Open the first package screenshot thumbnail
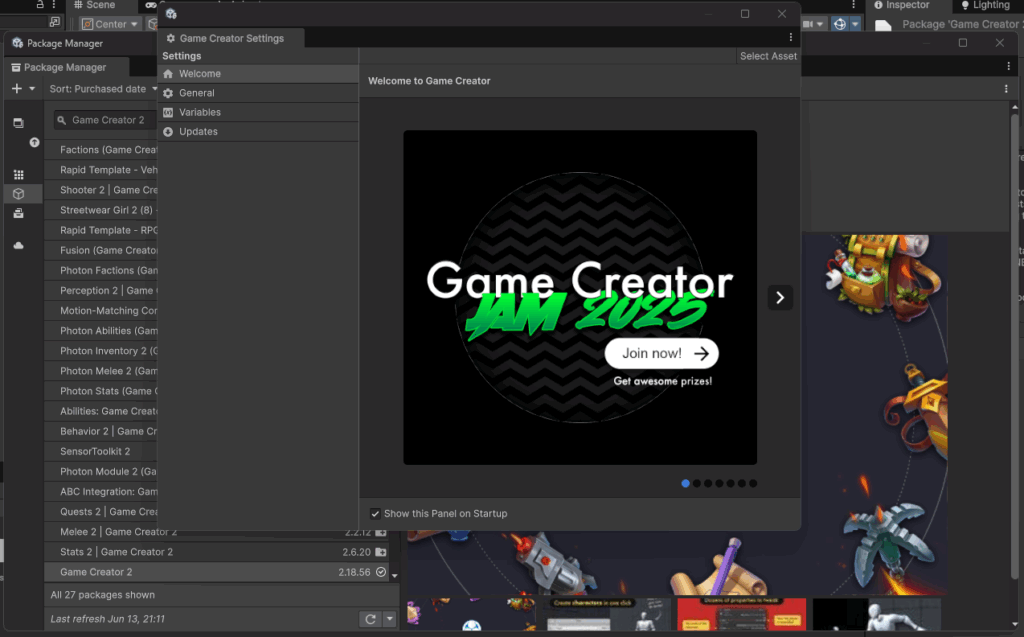The width and height of the screenshot is (1024, 637). click(x=470, y=614)
